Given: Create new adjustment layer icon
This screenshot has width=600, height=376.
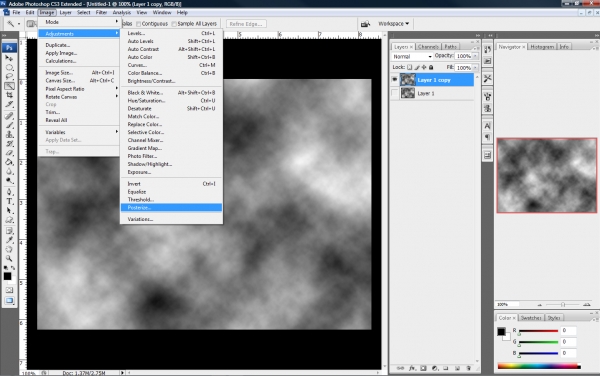Looking at the screenshot, I should (x=435, y=368).
